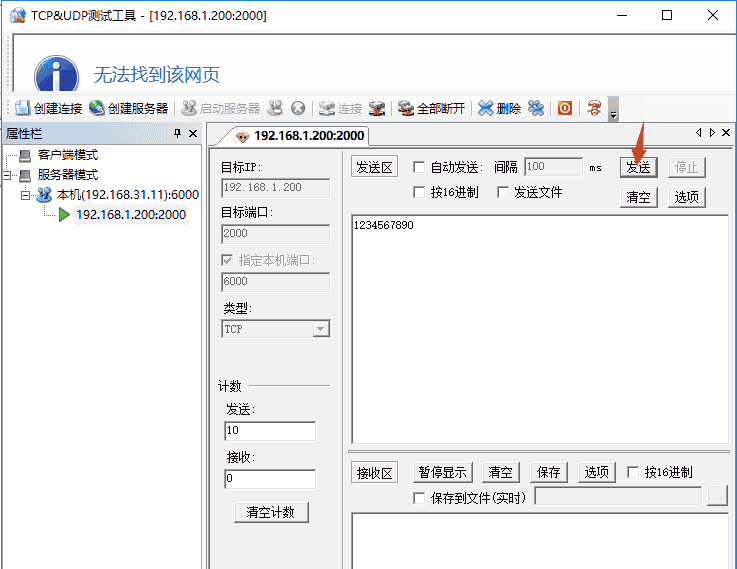Image resolution: width=737 pixels, height=569 pixels.
Task: Click the 全部断开 toolbar button
Action: (431, 109)
